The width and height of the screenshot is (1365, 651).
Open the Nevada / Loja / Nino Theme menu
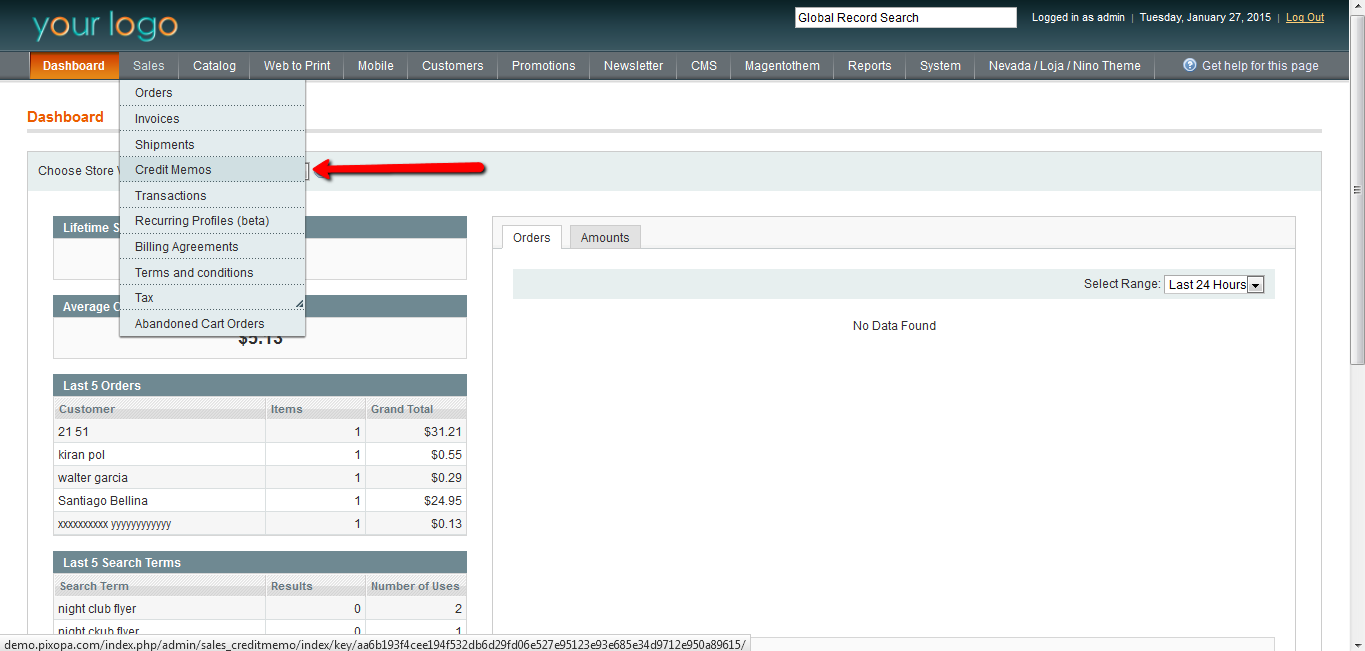(x=1065, y=66)
